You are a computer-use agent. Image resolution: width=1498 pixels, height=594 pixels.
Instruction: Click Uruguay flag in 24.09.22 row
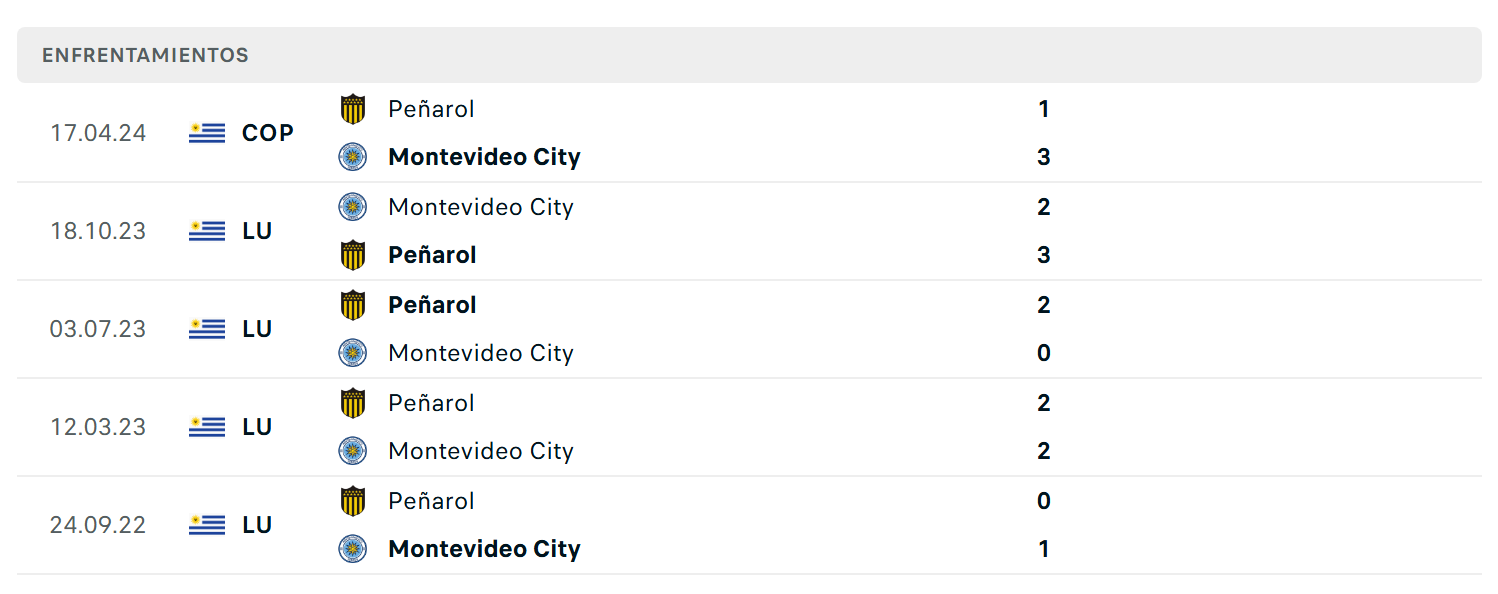click(207, 525)
